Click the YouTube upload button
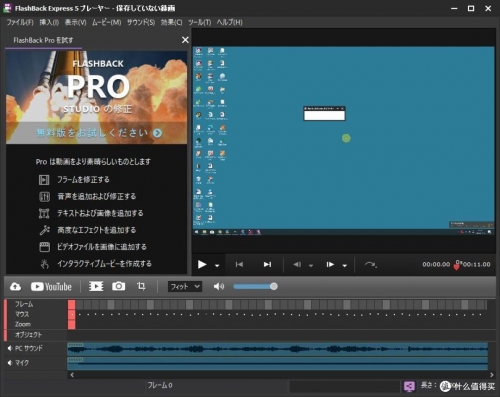Viewport: 500px width, 397px height. click(x=51, y=286)
